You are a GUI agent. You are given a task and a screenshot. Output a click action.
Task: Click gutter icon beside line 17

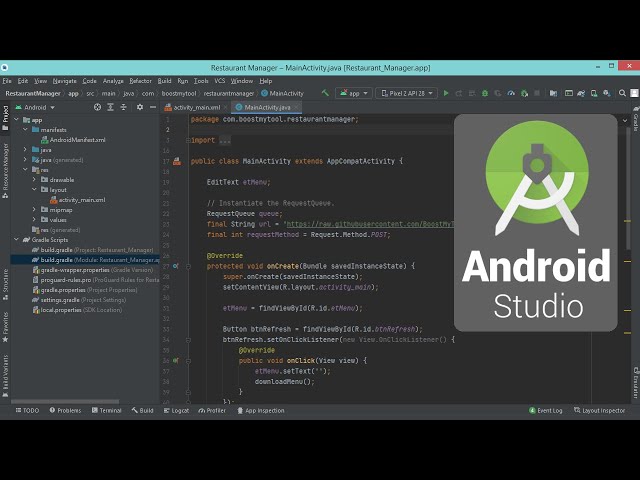click(177, 161)
